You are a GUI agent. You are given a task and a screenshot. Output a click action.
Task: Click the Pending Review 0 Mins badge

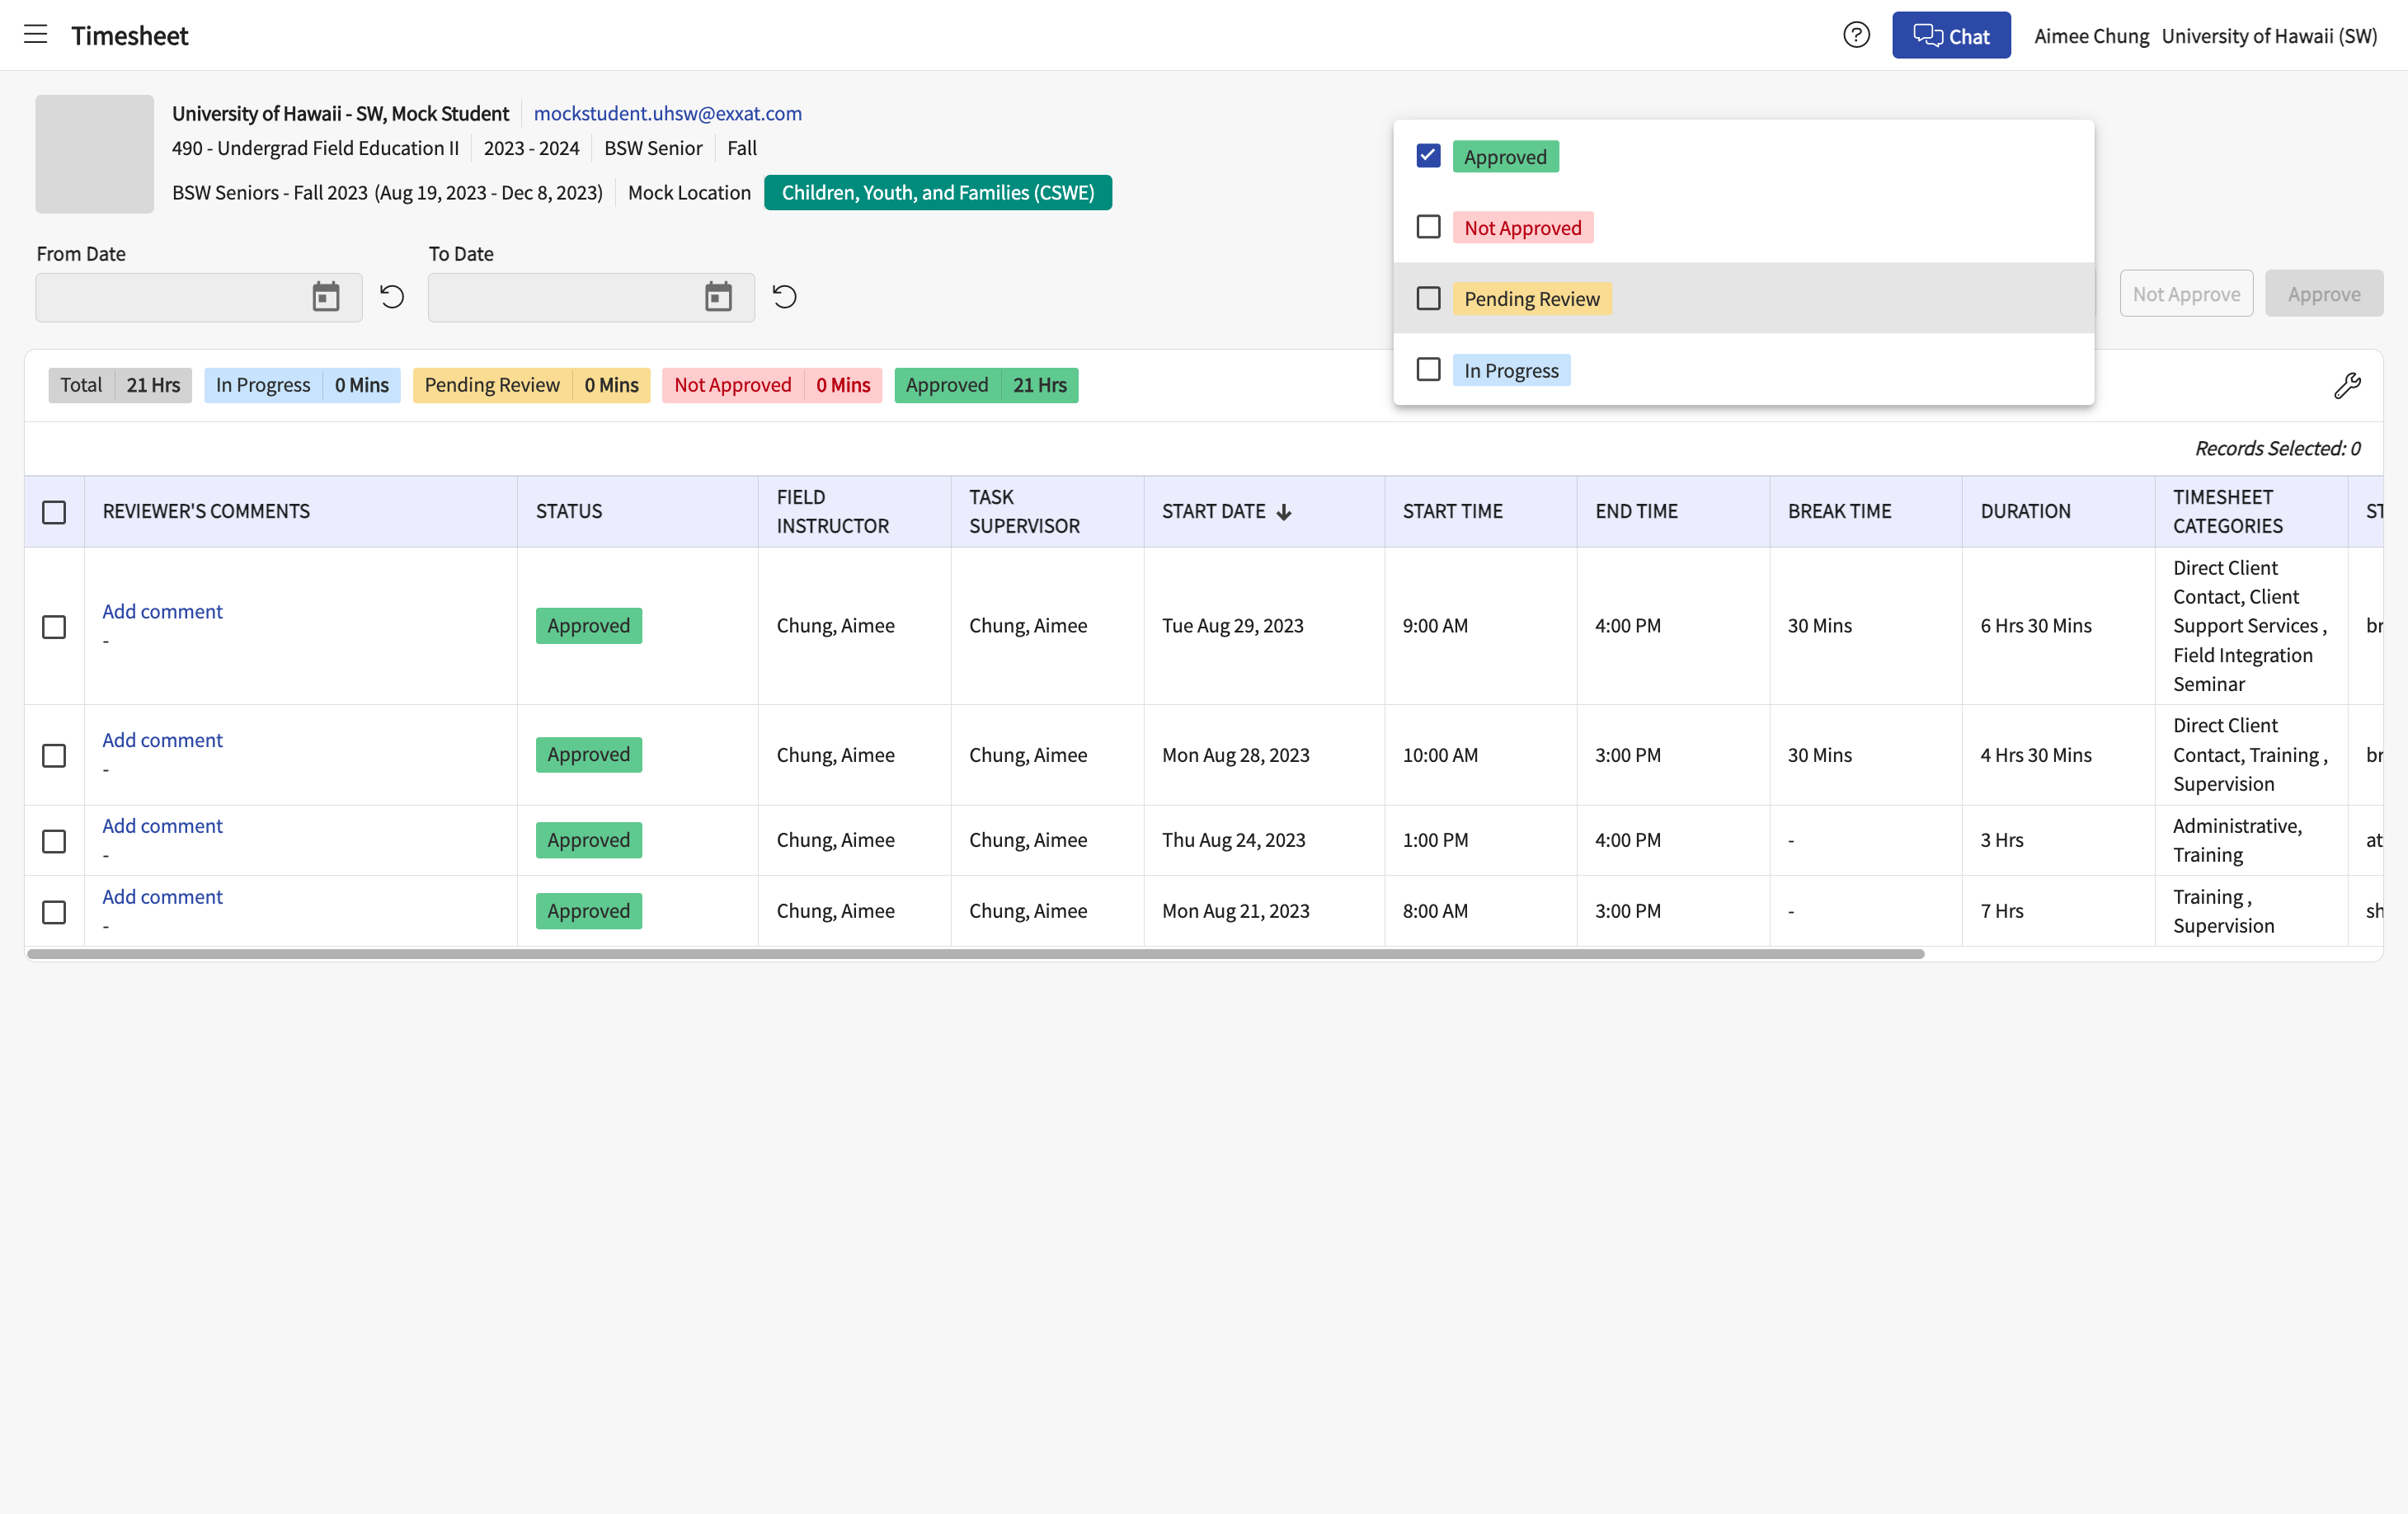[x=531, y=385]
